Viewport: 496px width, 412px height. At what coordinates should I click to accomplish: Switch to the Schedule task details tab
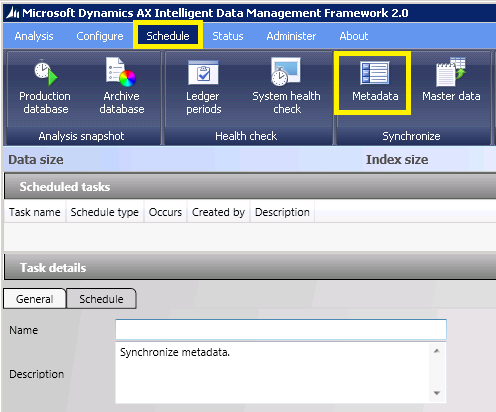[101, 299]
